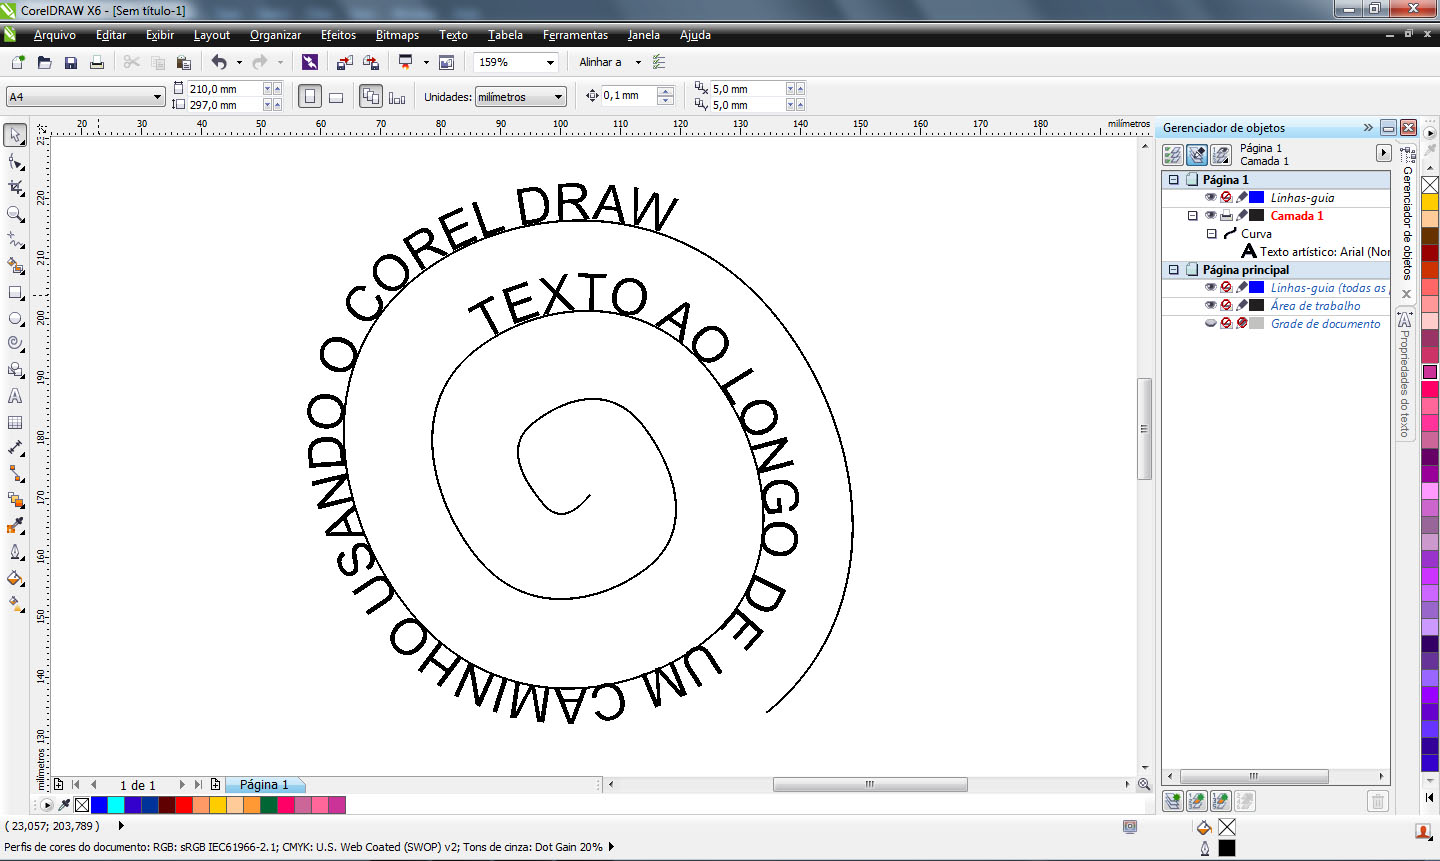Open the Unidades milímetros dropdown
Screen dimensions: 1440x861
(x=559, y=97)
